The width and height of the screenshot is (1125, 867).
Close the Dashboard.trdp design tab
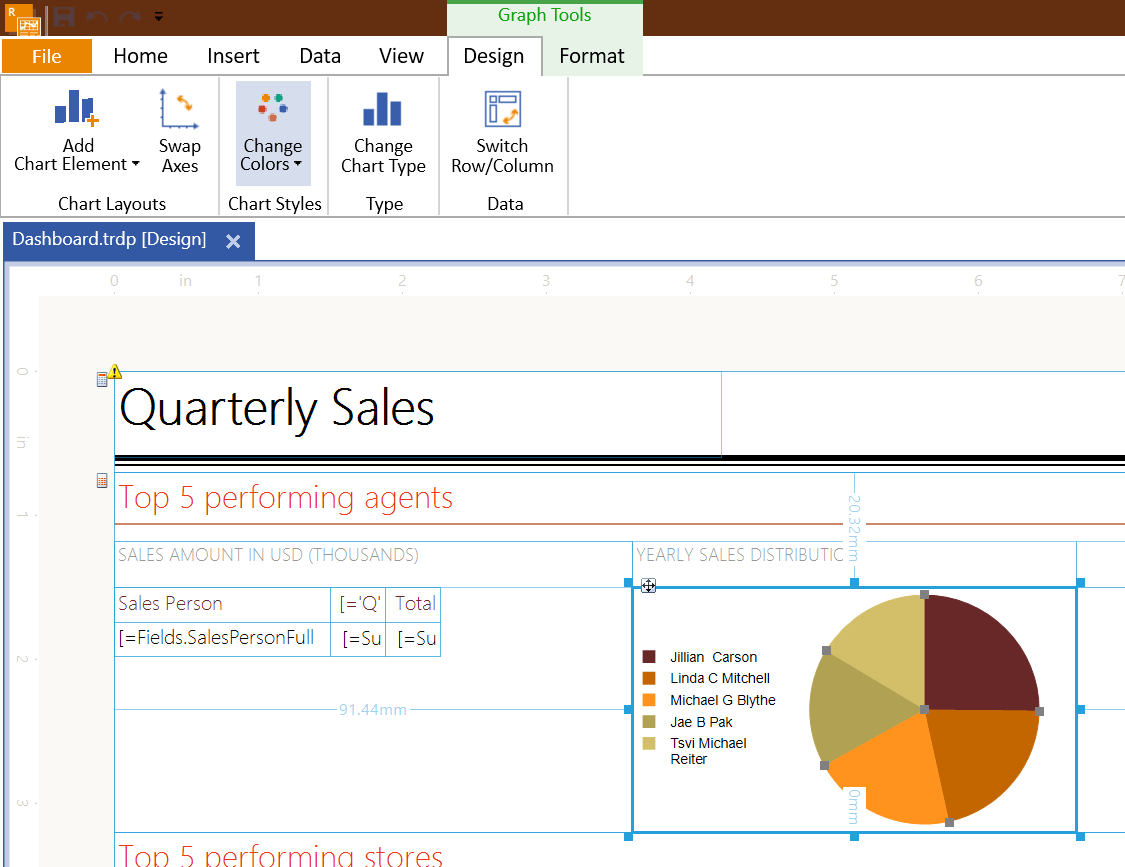pyautogui.click(x=233, y=241)
